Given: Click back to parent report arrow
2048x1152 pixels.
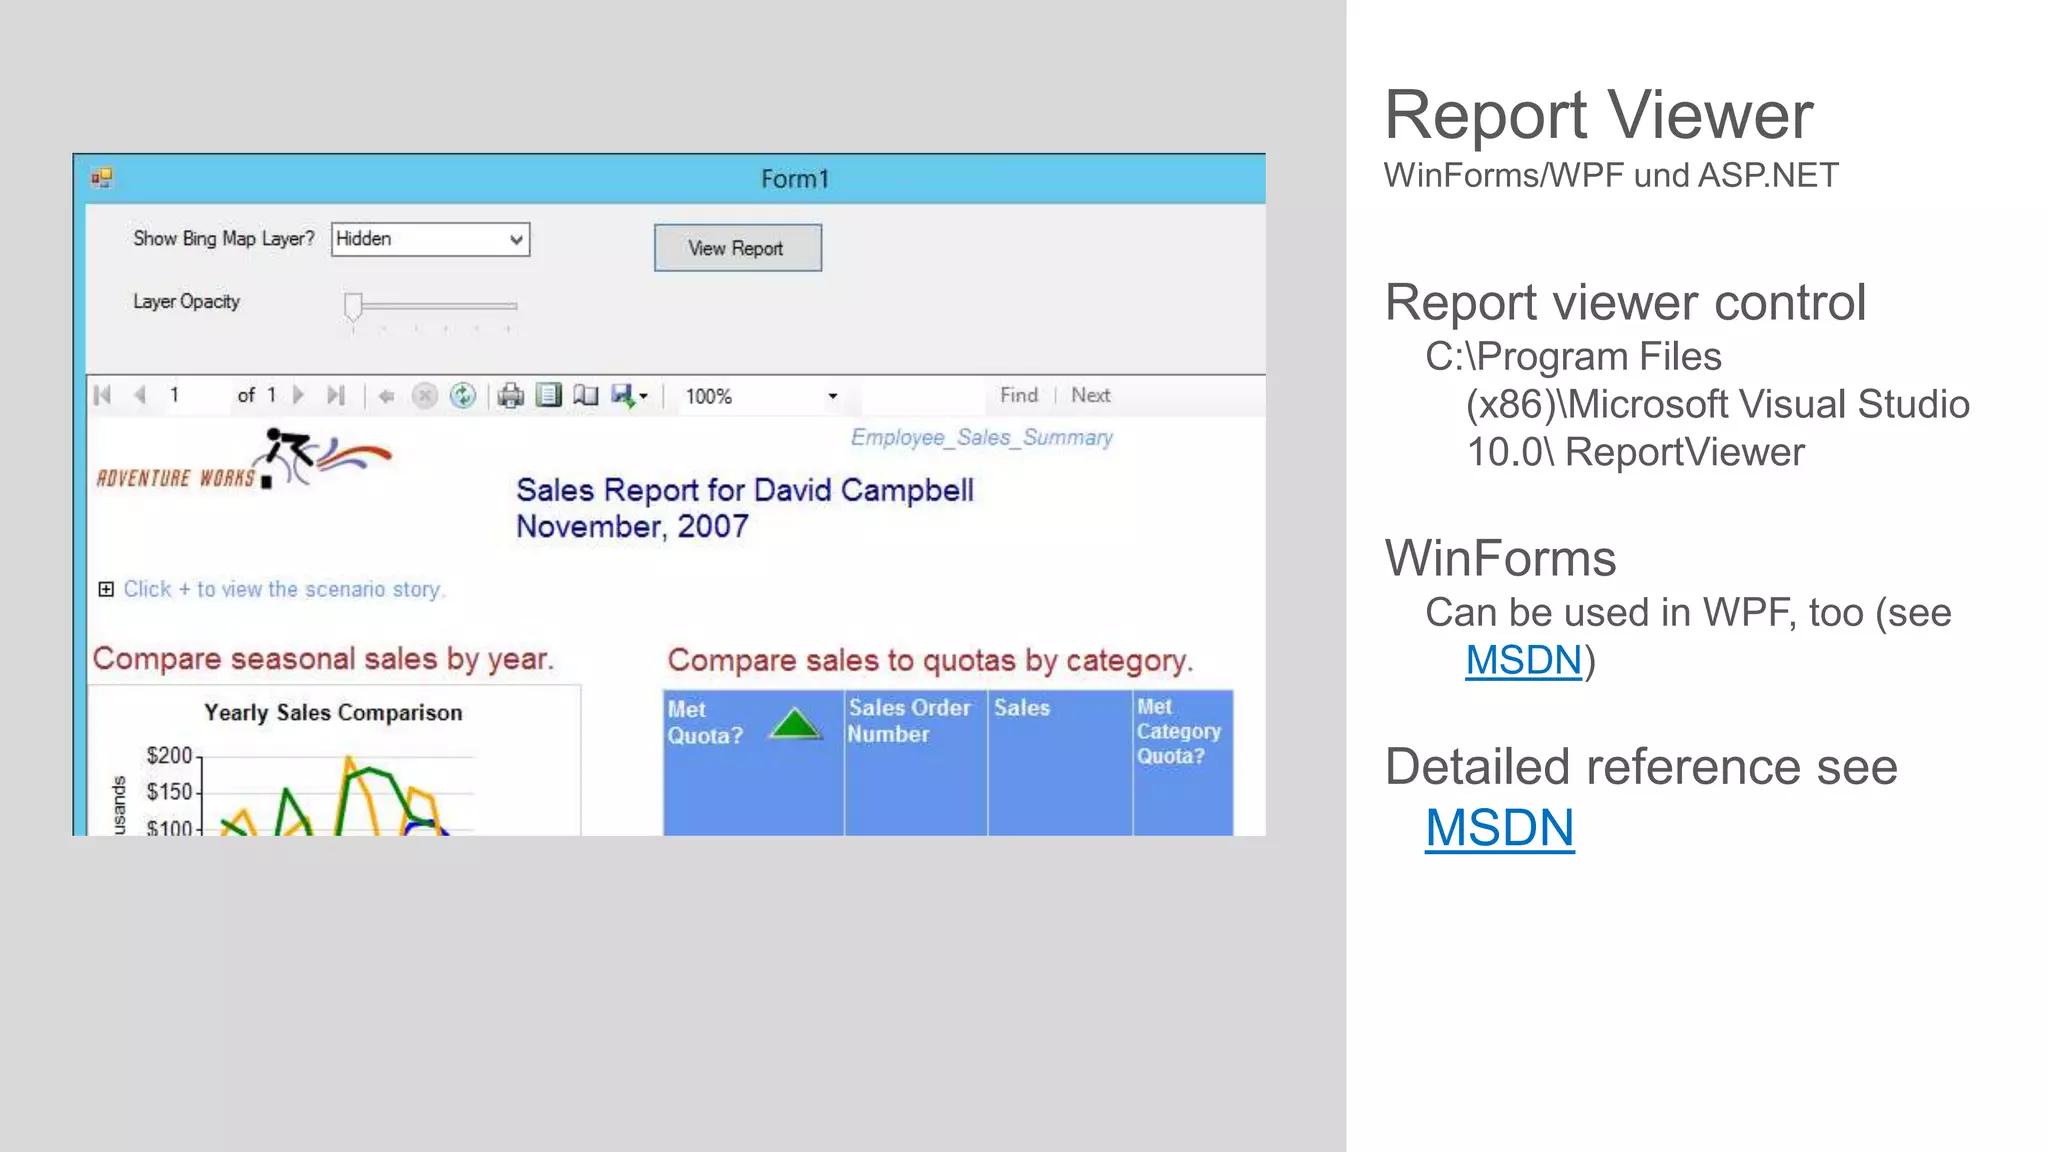Looking at the screenshot, I should coord(386,396).
